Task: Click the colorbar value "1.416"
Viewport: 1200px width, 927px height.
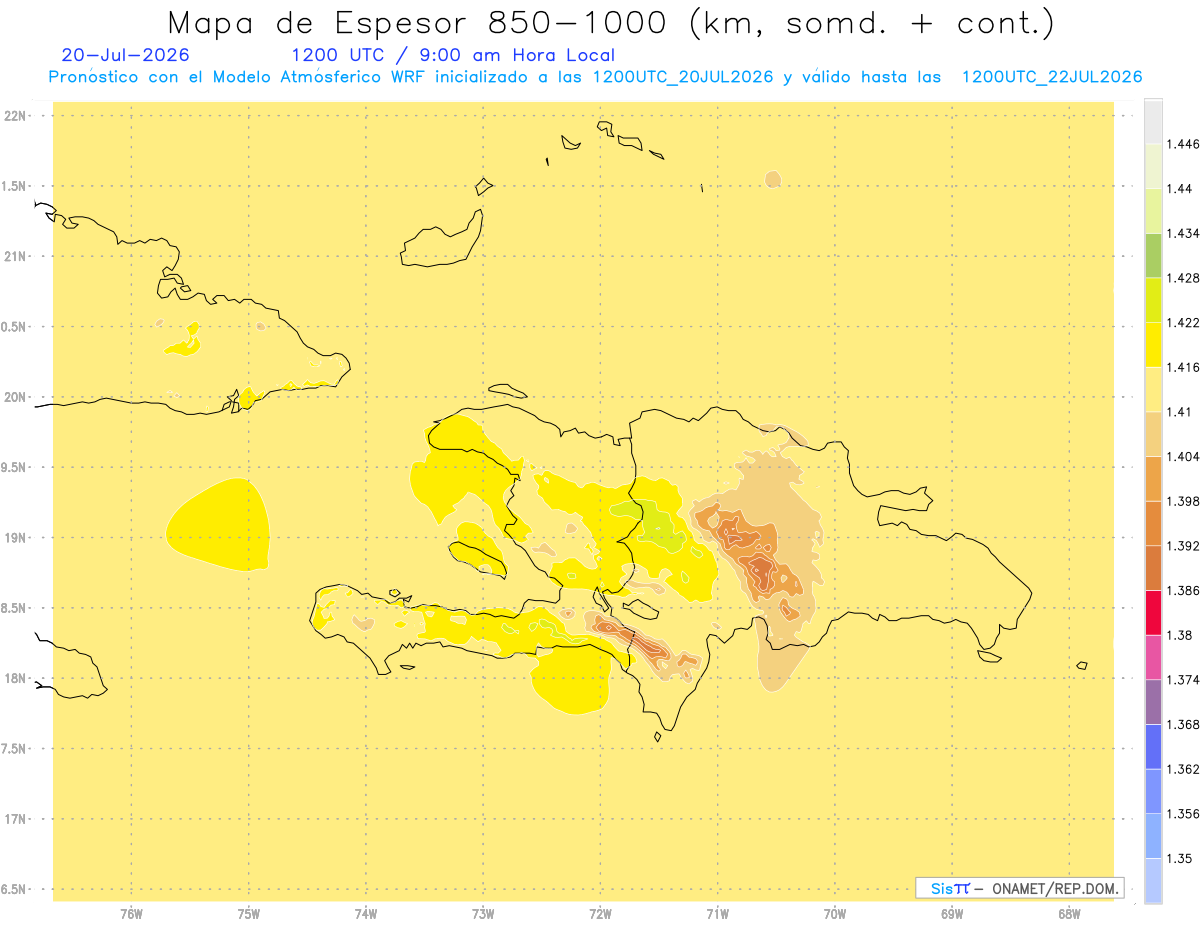Action: pyautogui.click(x=1182, y=367)
